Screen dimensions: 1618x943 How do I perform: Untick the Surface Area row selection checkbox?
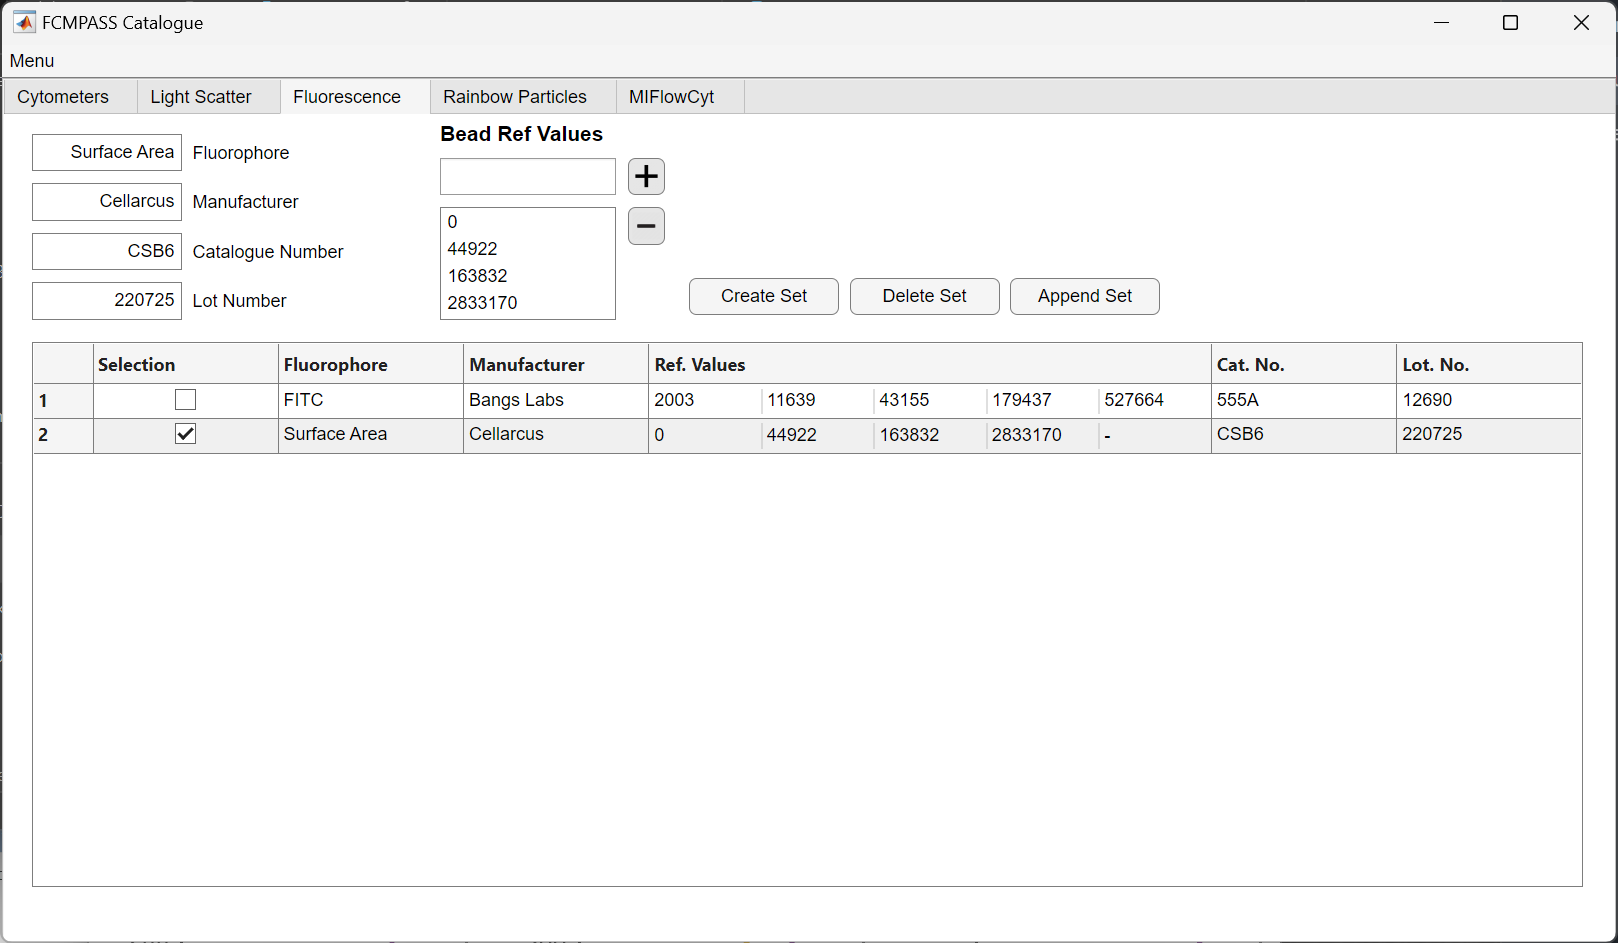(185, 434)
